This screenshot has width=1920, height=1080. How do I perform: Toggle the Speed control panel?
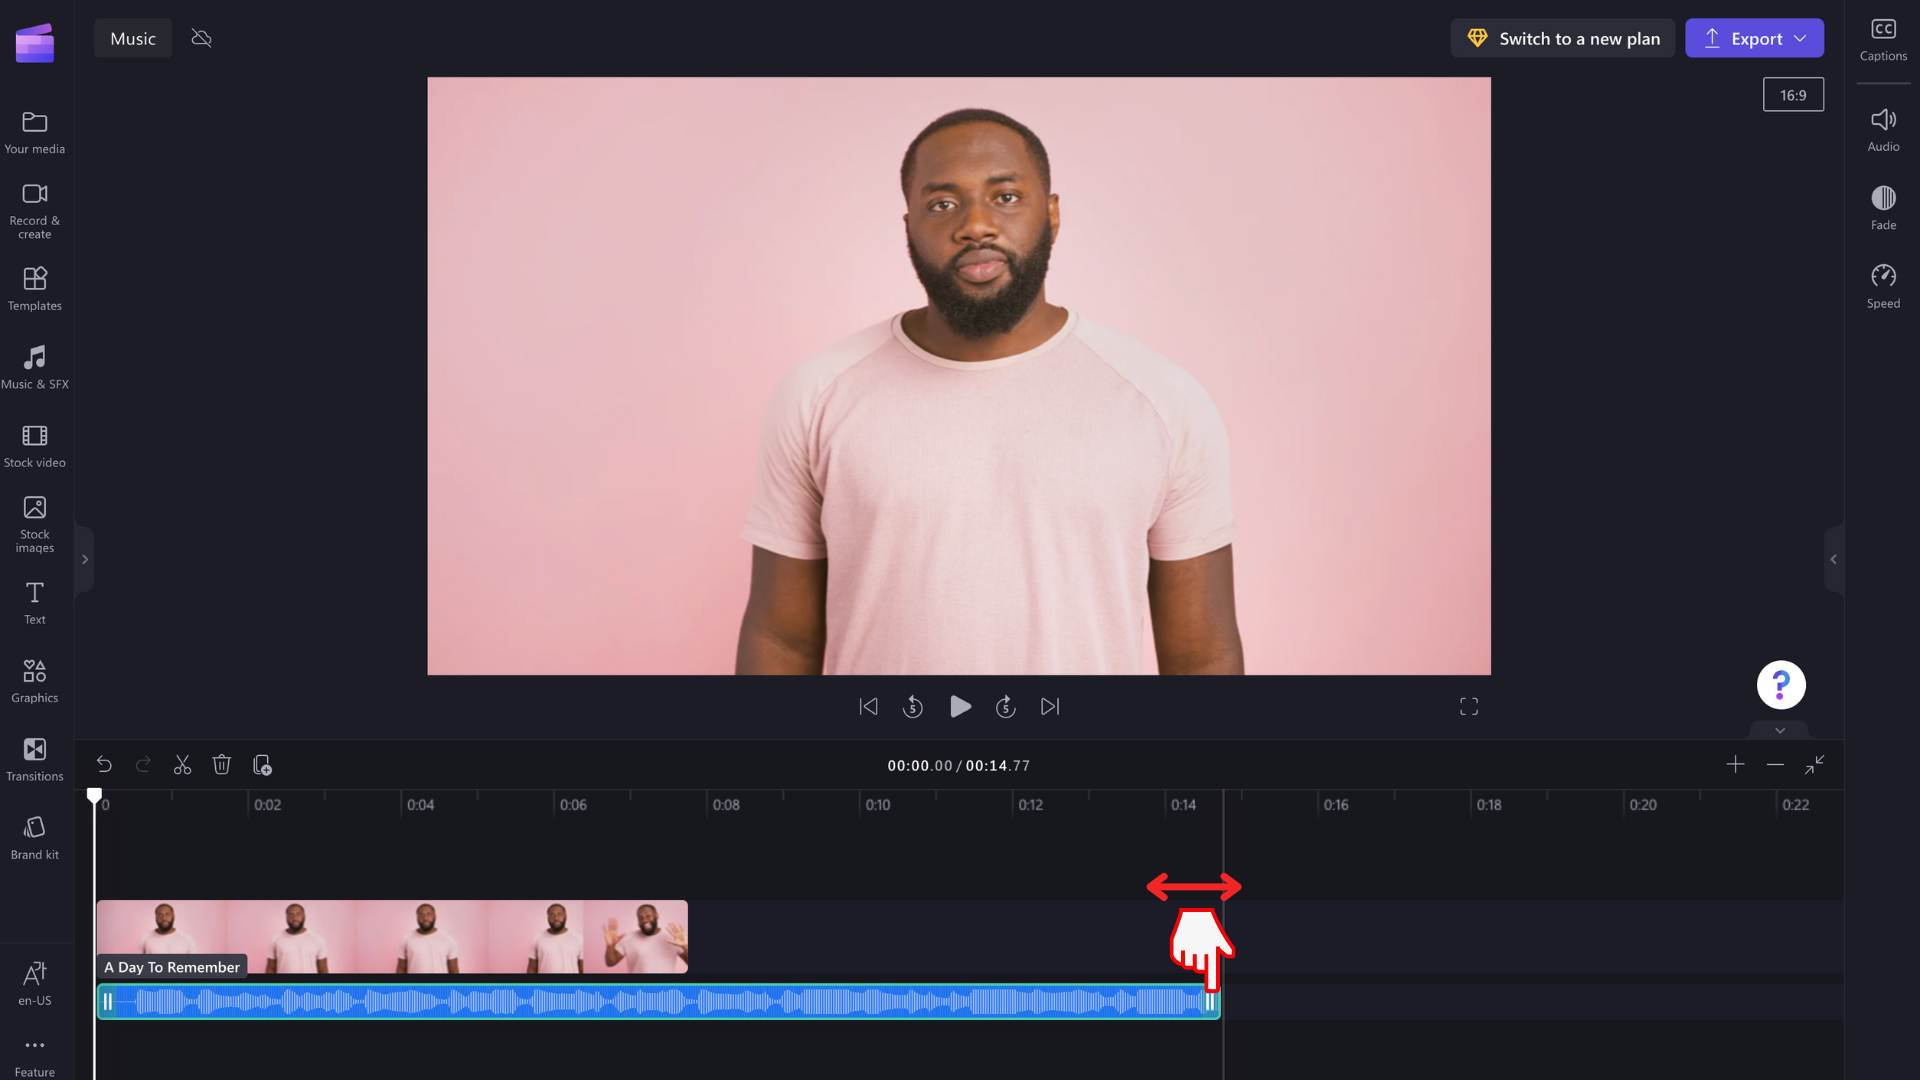coord(1883,286)
